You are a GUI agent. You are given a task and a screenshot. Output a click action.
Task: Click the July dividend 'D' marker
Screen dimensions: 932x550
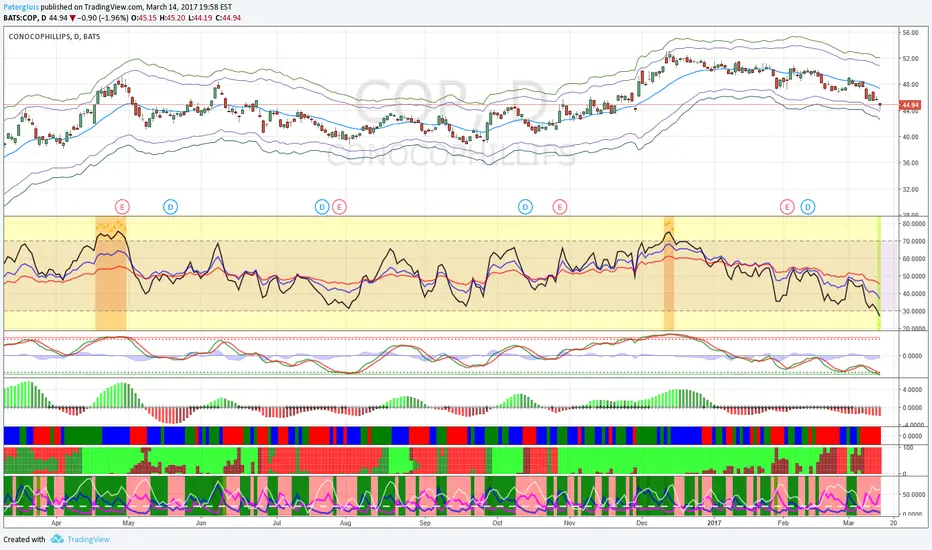[322, 207]
